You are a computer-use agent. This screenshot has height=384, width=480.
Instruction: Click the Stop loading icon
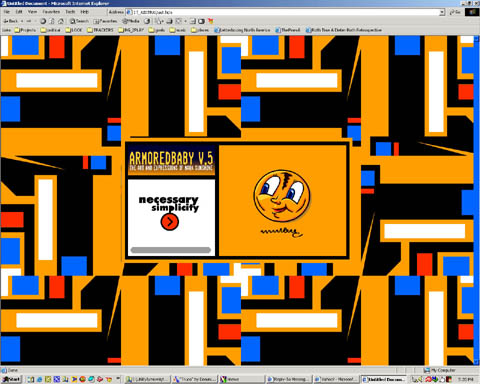tap(43, 21)
